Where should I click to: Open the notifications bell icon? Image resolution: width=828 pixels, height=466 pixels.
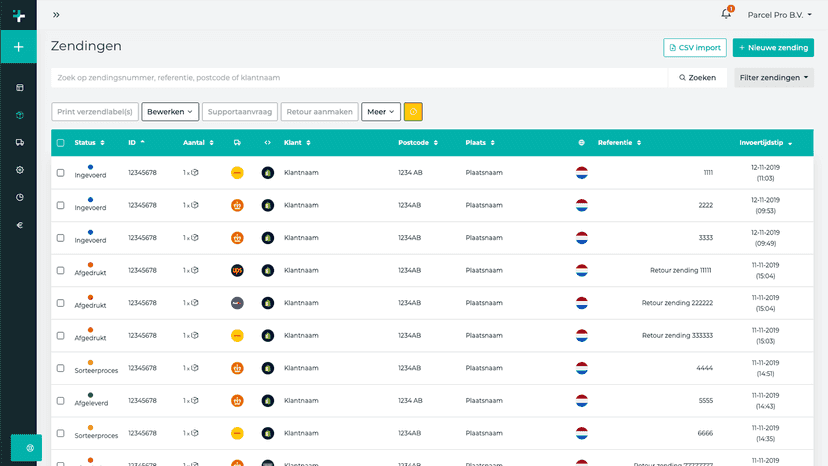click(x=726, y=14)
